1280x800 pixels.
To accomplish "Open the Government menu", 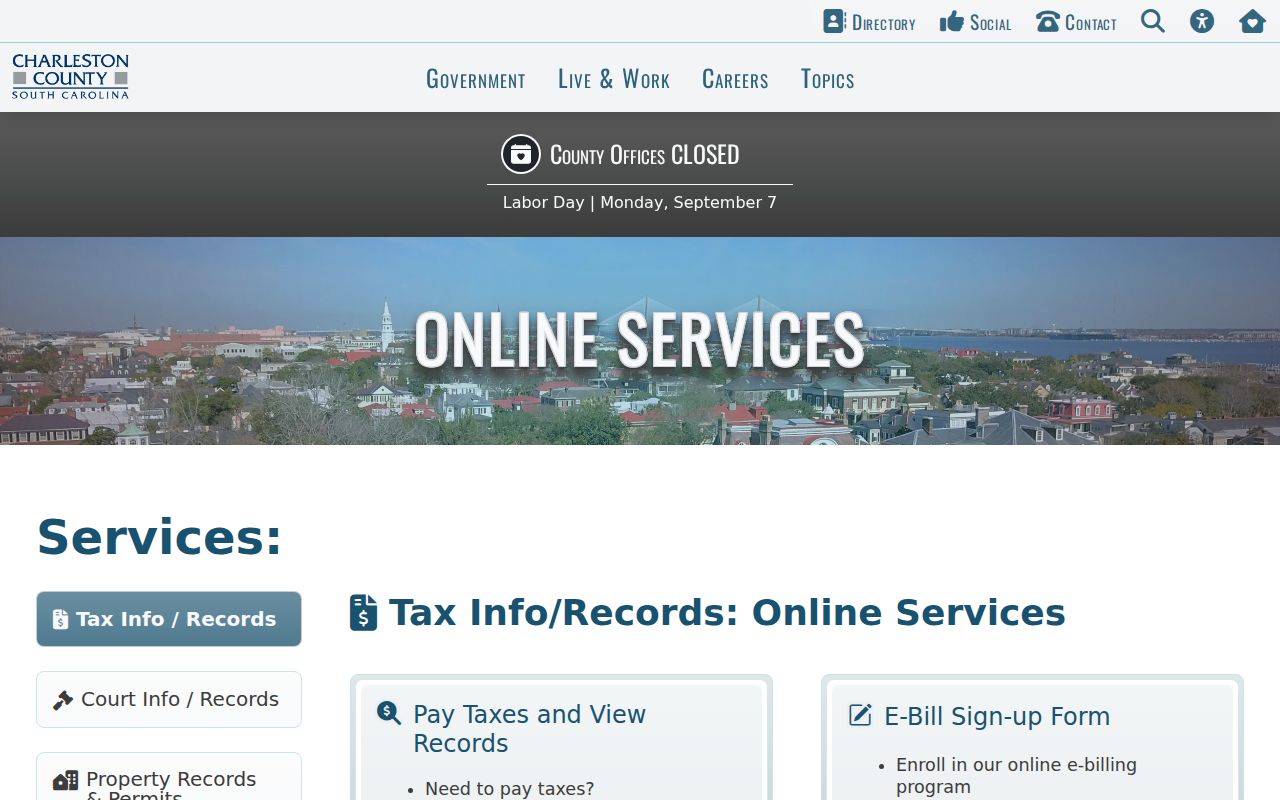I will coord(476,79).
